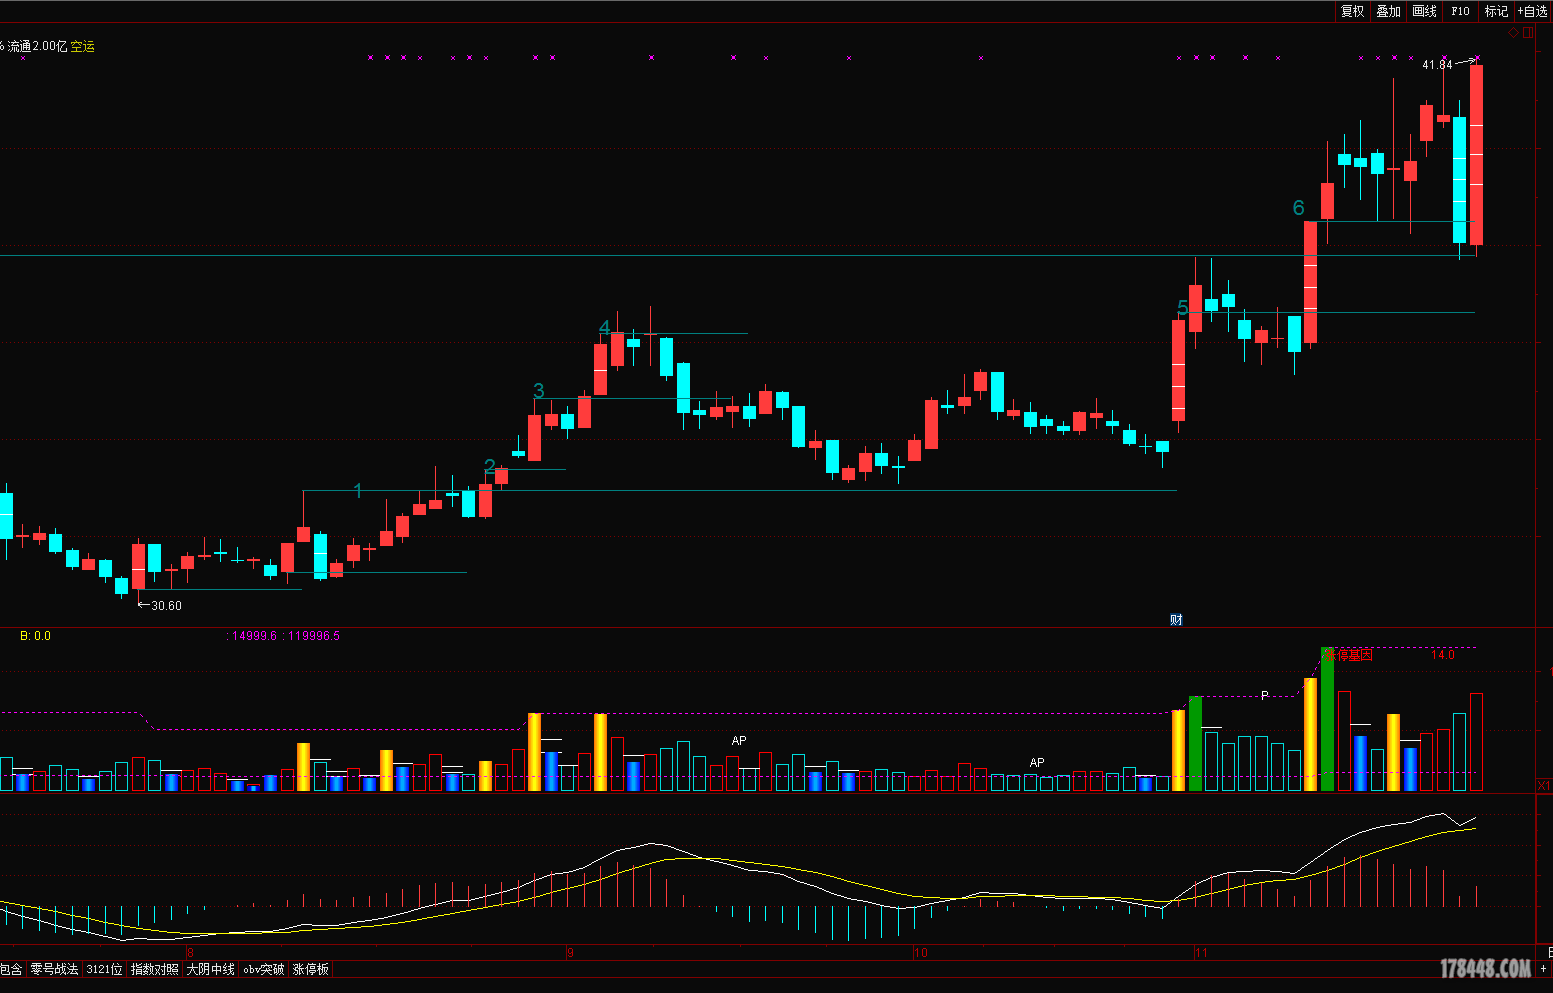1553x993 pixels.
Task: Click the 标记 mark button
Action: click(x=1496, y=11)
